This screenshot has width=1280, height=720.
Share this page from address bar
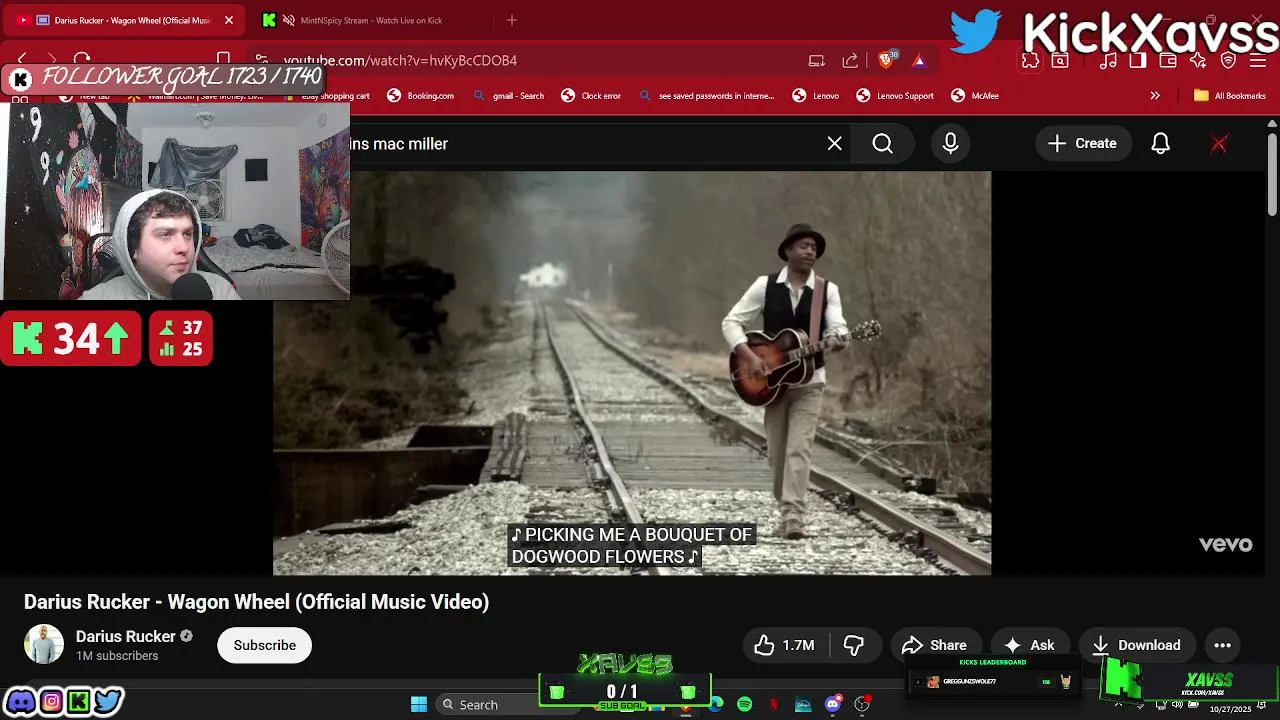click(x=850, y=61)
